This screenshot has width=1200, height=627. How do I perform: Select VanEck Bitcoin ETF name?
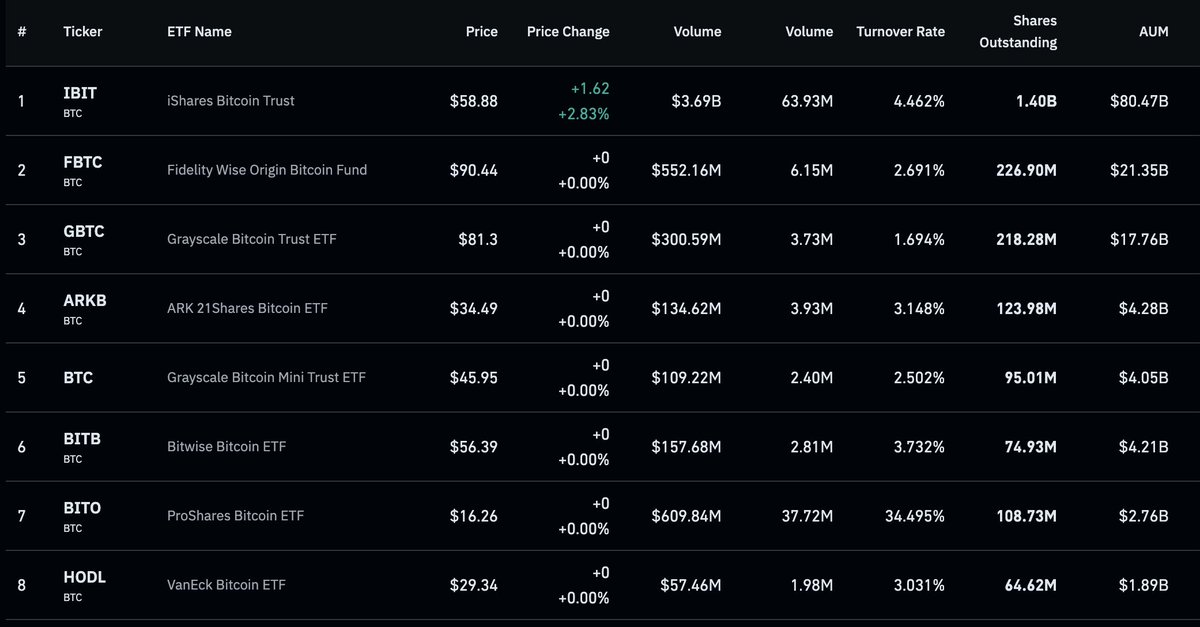pyautogui.click(x=226, y=584)
